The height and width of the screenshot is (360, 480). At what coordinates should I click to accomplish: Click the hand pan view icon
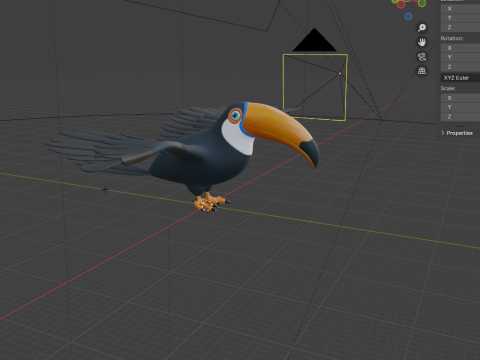click(x=422, y=42)
